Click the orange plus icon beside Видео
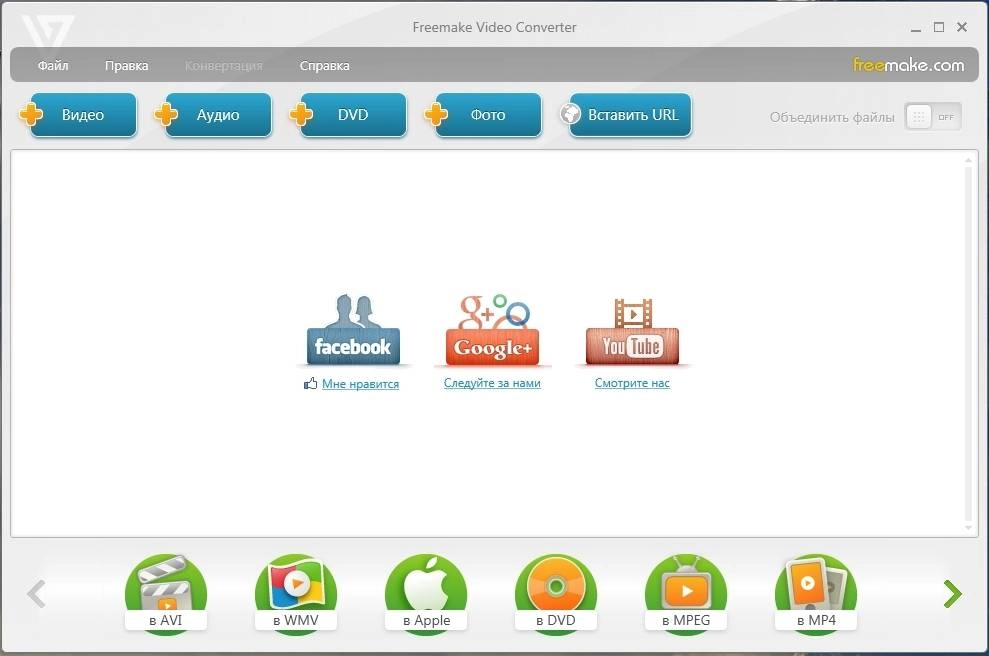This screenshot has width=989, height=656. pos(31,115)
